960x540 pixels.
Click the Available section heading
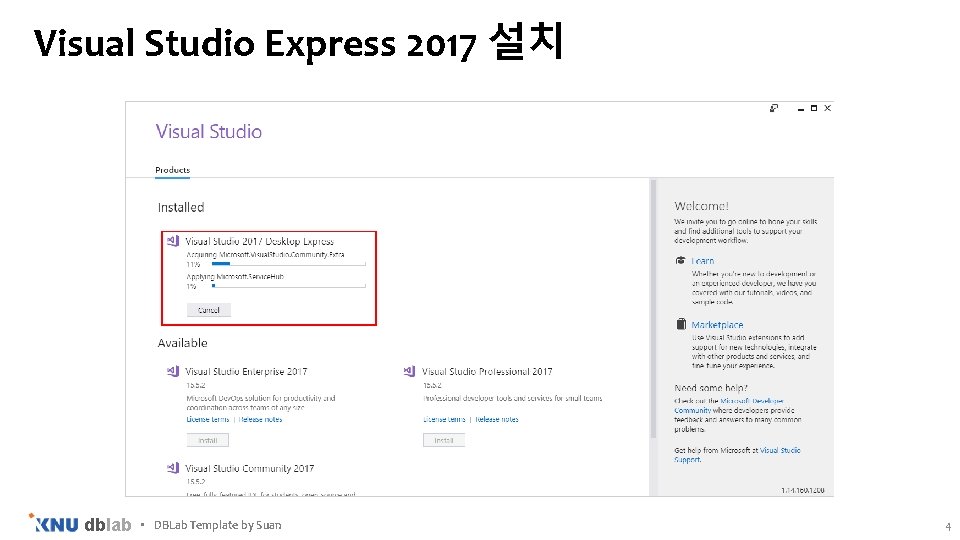coord(182,343)
